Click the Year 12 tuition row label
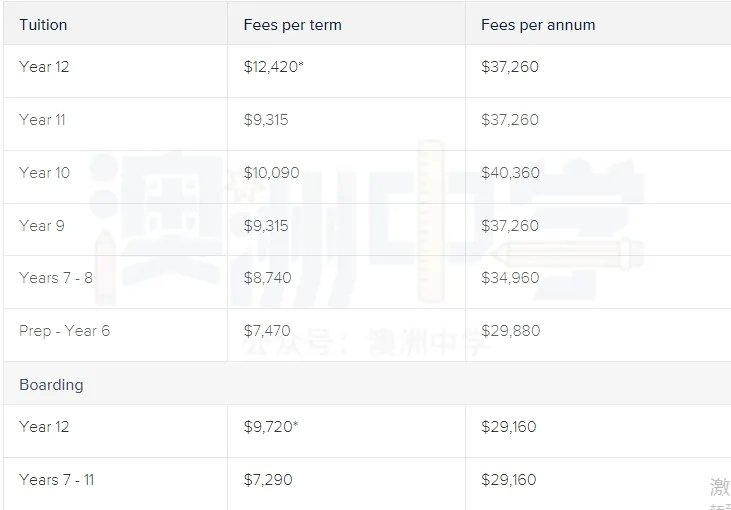This screenshot has width=731, height=510. pos(44,67)
